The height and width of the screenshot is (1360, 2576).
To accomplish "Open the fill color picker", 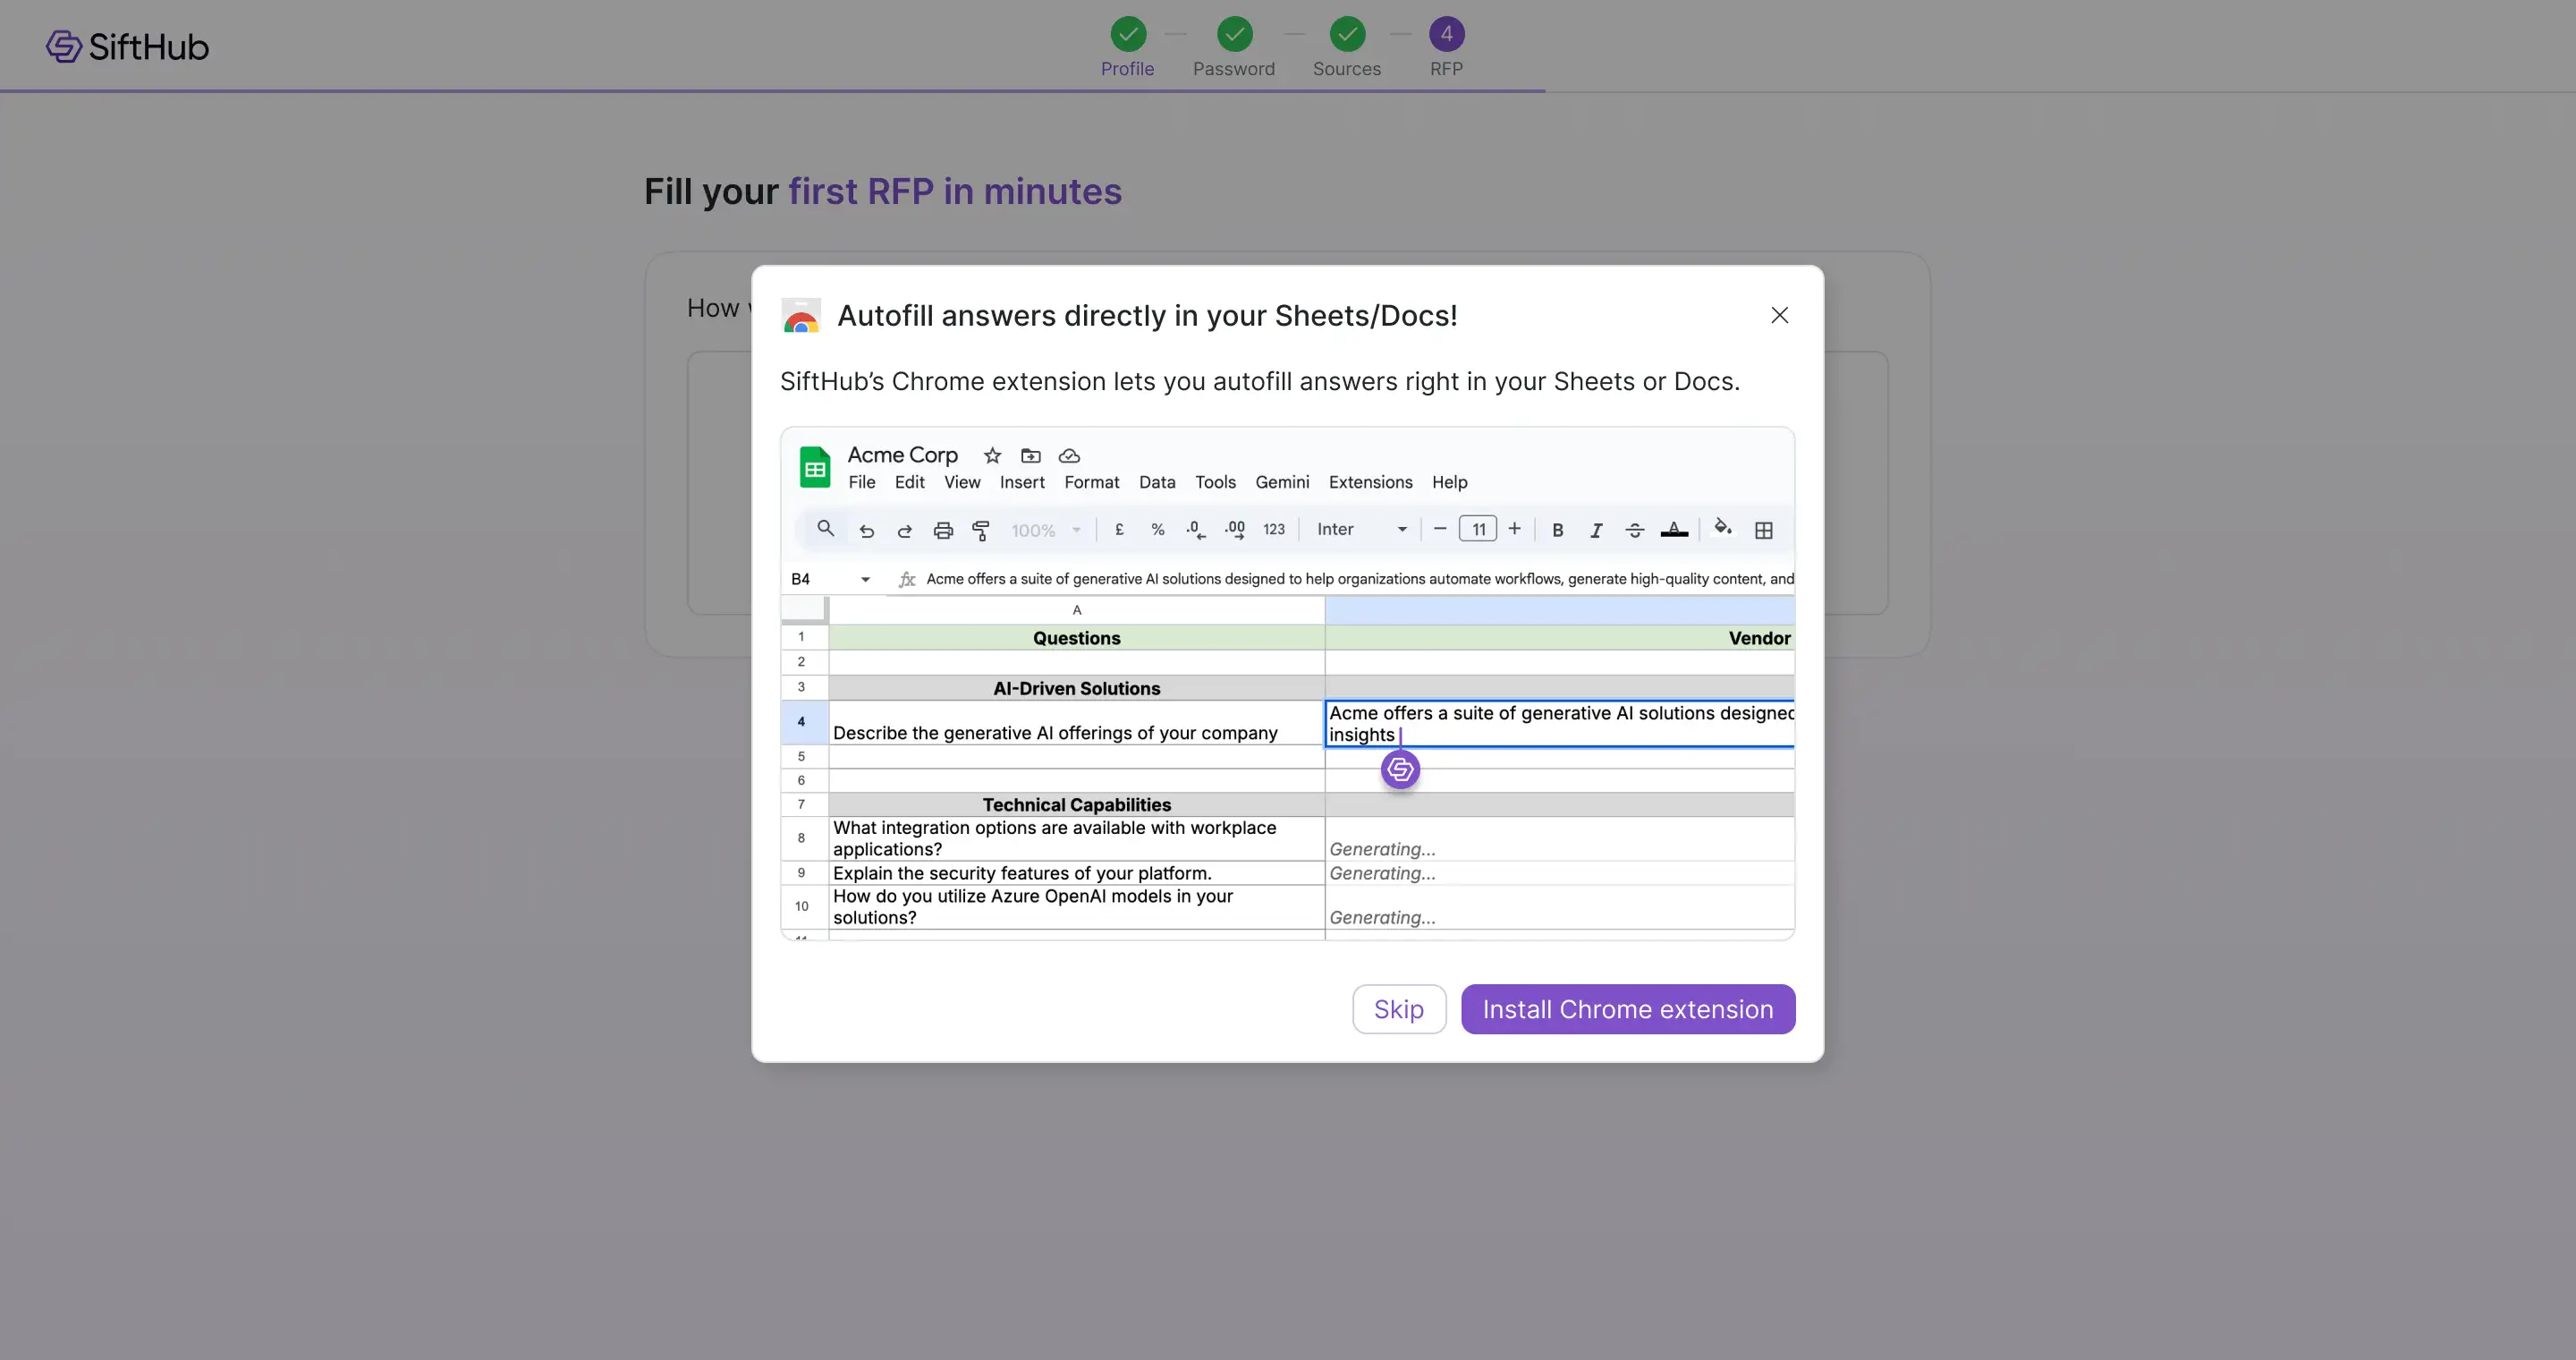I will point(1722,527).
